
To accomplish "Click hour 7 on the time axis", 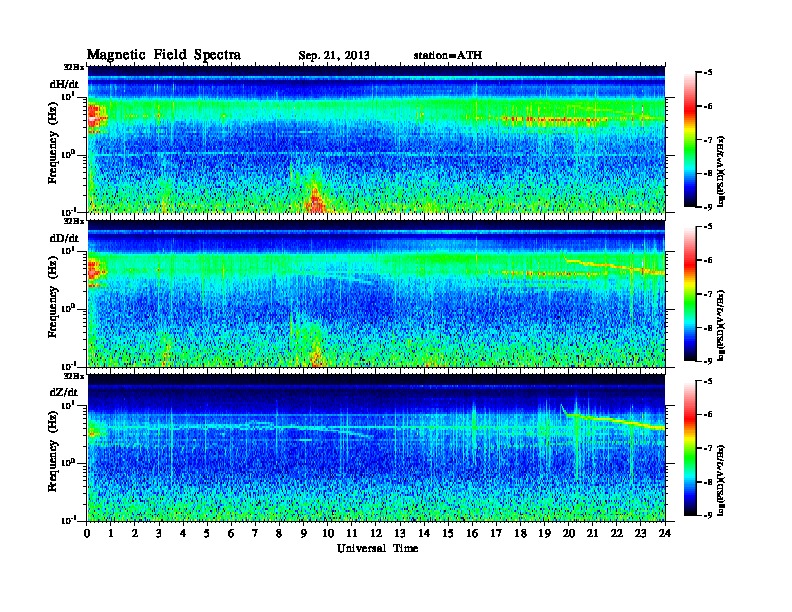I will coord(256,533).
